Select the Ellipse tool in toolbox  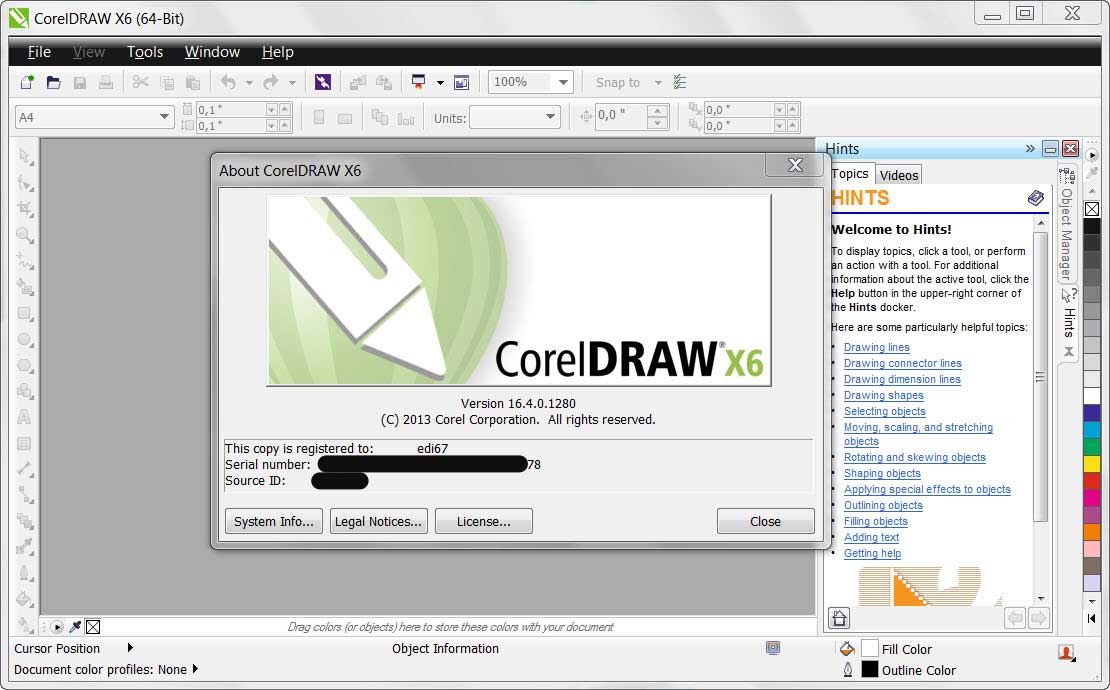25,340
